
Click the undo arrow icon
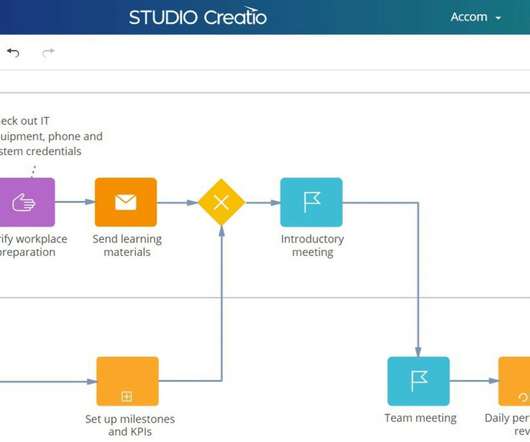tap(13, 53)
